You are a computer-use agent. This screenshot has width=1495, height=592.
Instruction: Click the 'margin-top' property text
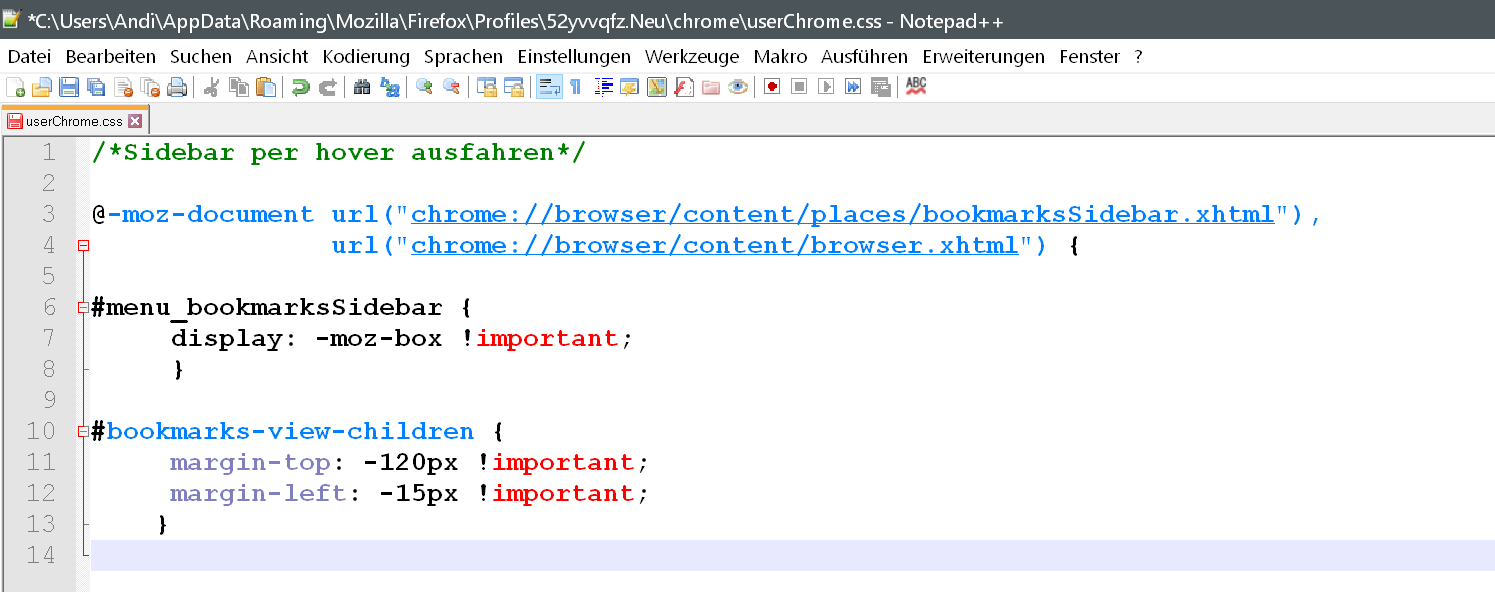coord(250,462)
